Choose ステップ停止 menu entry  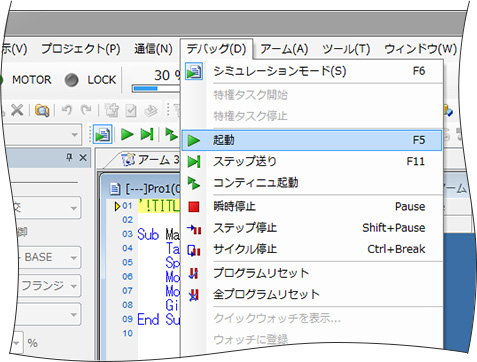pos(312,228)
